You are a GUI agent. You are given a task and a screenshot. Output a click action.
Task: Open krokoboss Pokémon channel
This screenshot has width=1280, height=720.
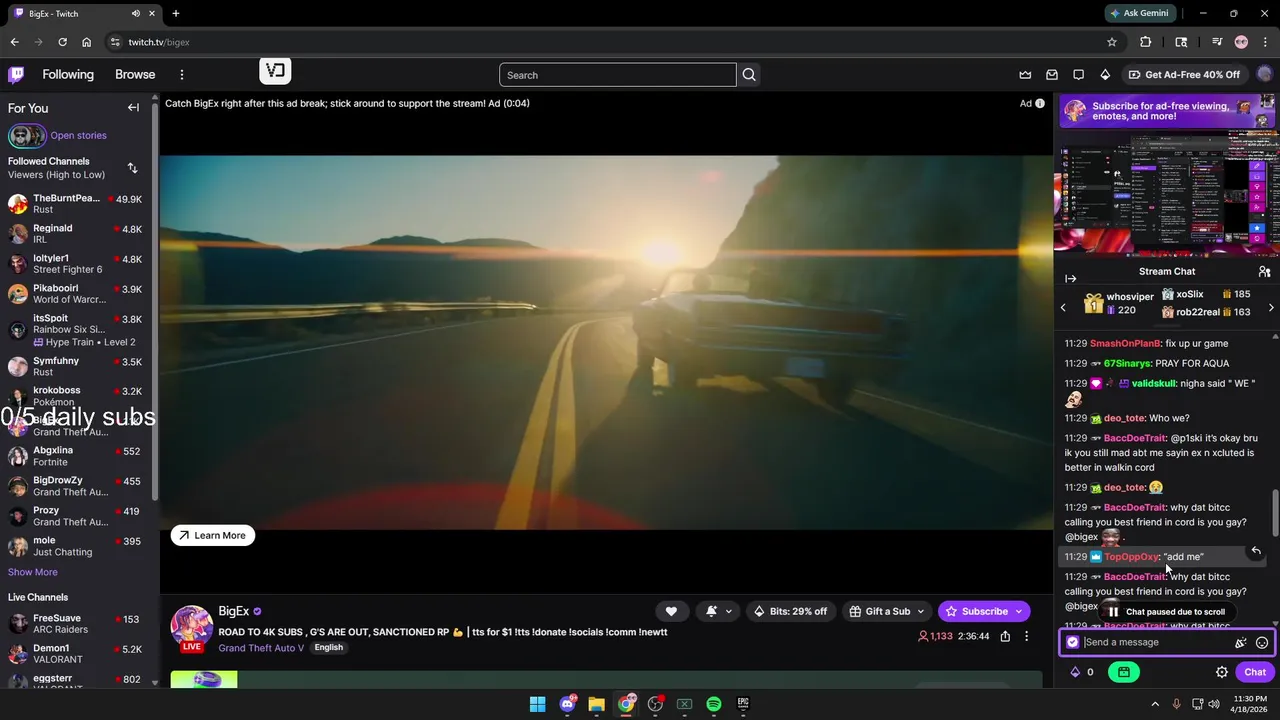(x=78, y=396)
